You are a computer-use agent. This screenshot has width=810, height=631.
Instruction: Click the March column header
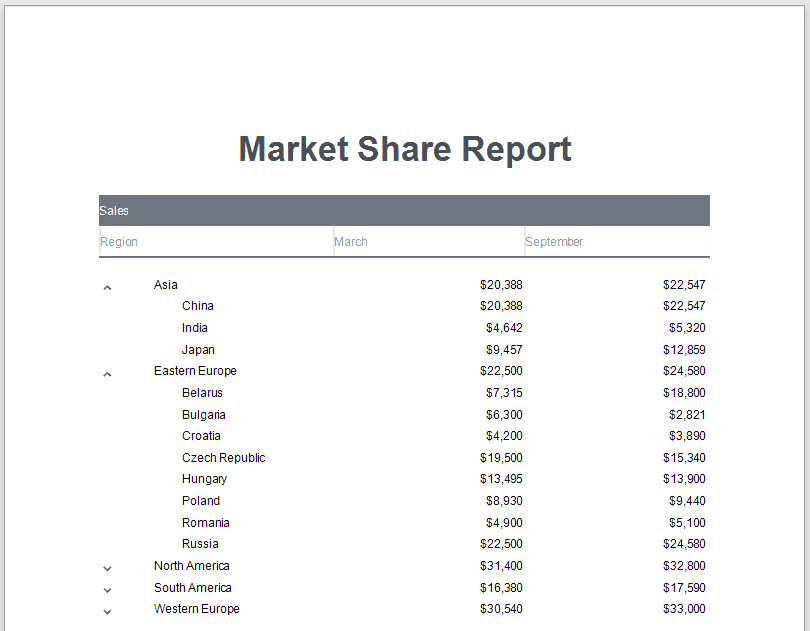tap(351, 242)
